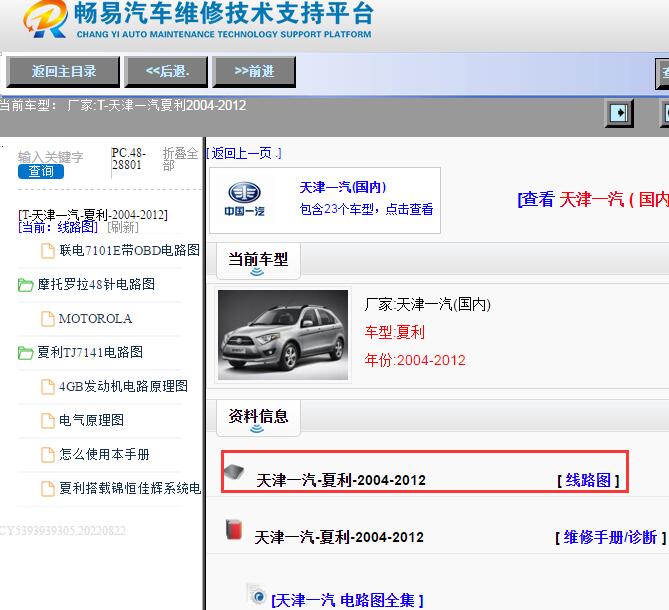The image size is (669, 610).
Task: Open the MOTOROLA document
Action: [x=95, y=319]
